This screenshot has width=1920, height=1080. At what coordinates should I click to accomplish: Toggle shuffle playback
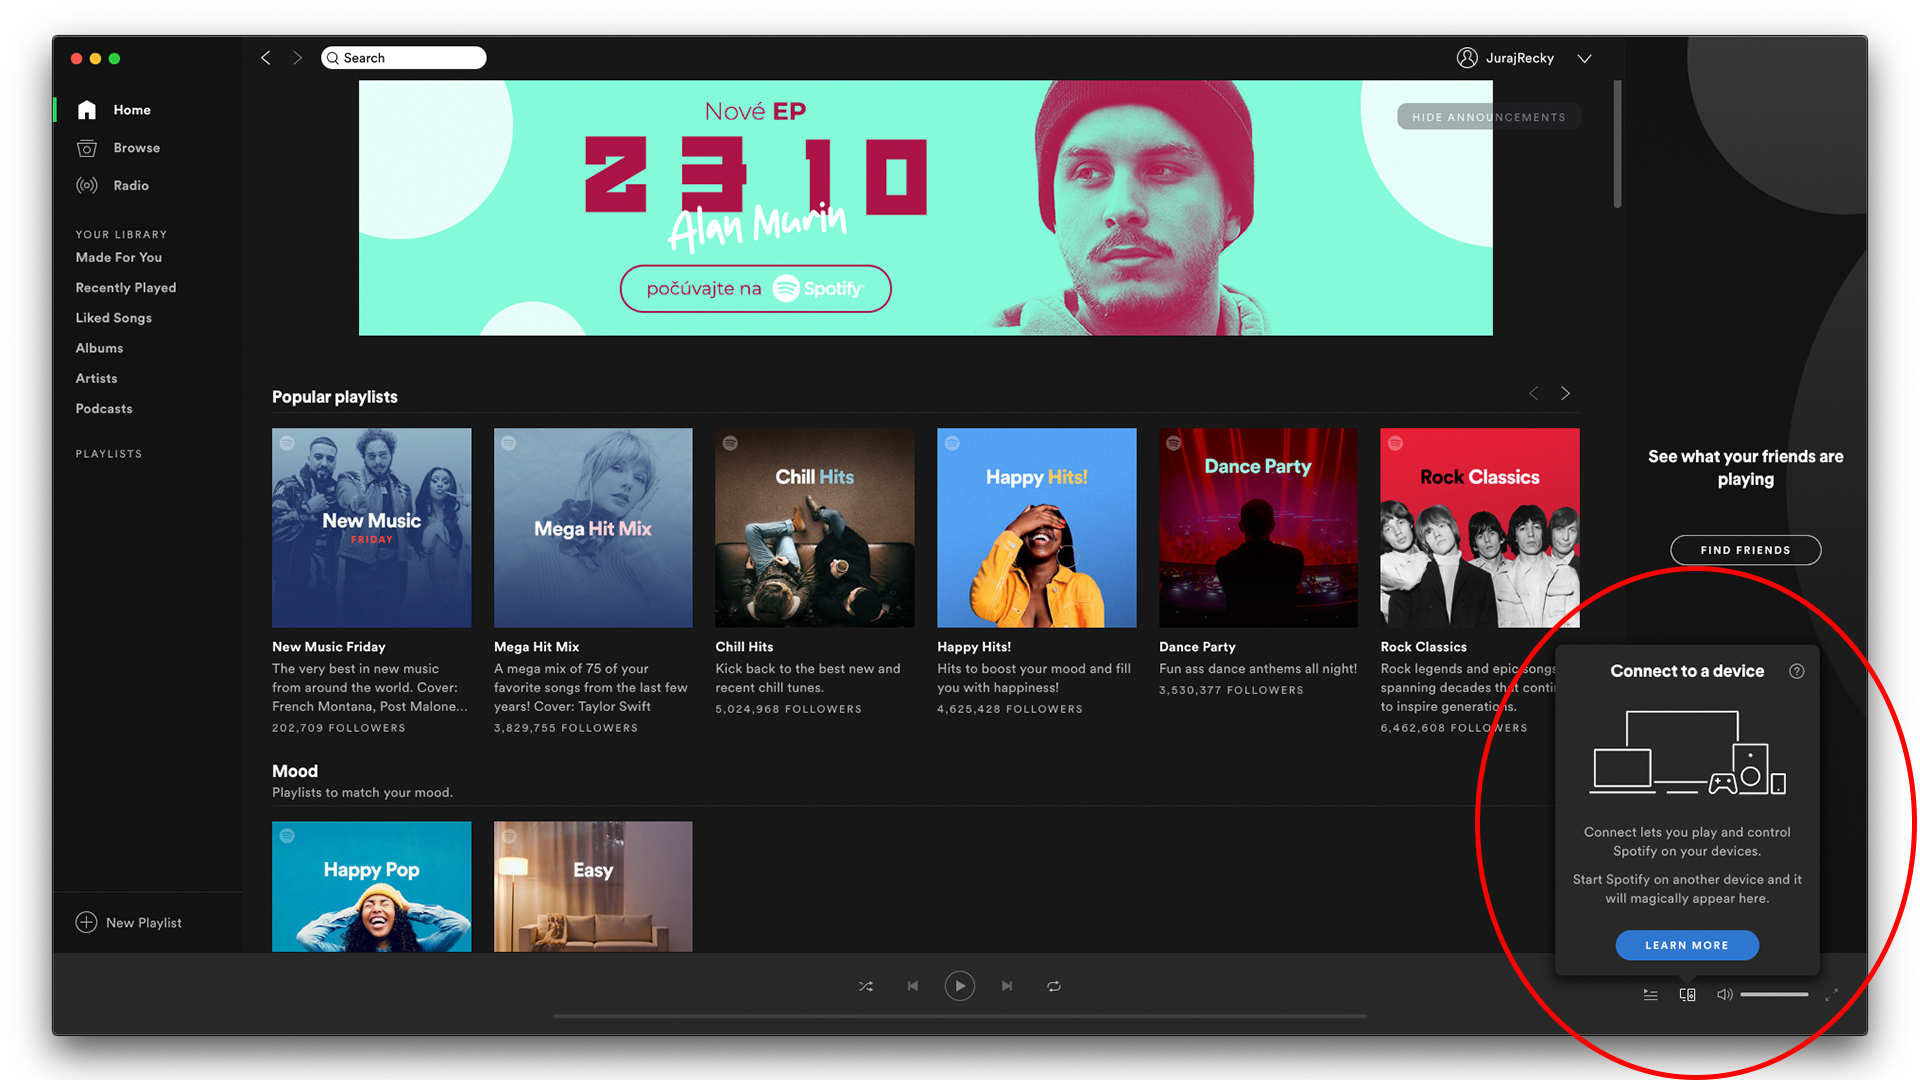866,986
